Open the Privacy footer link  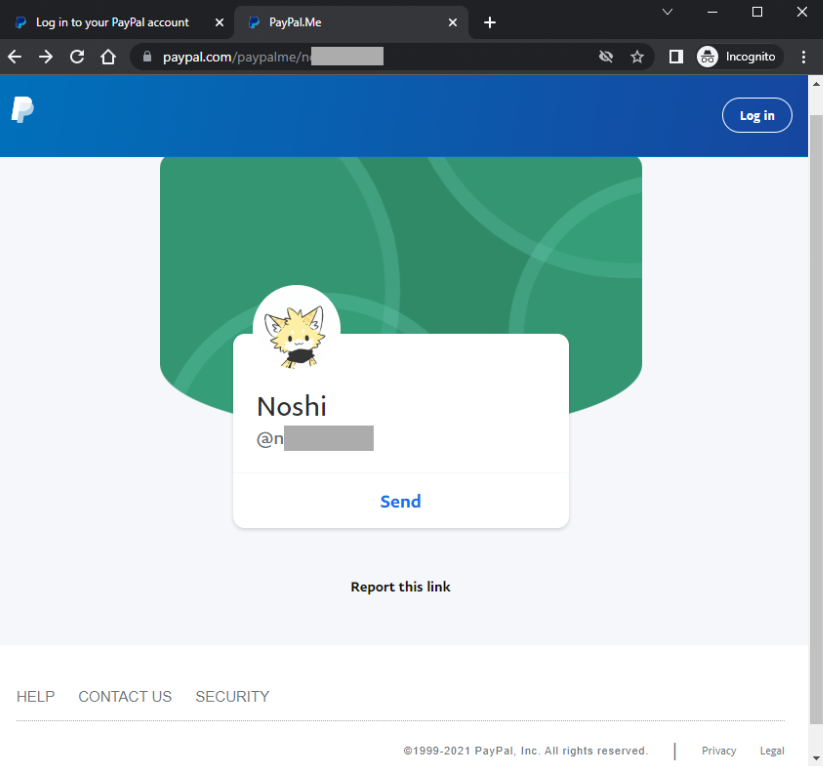click(x=719, y=751)
